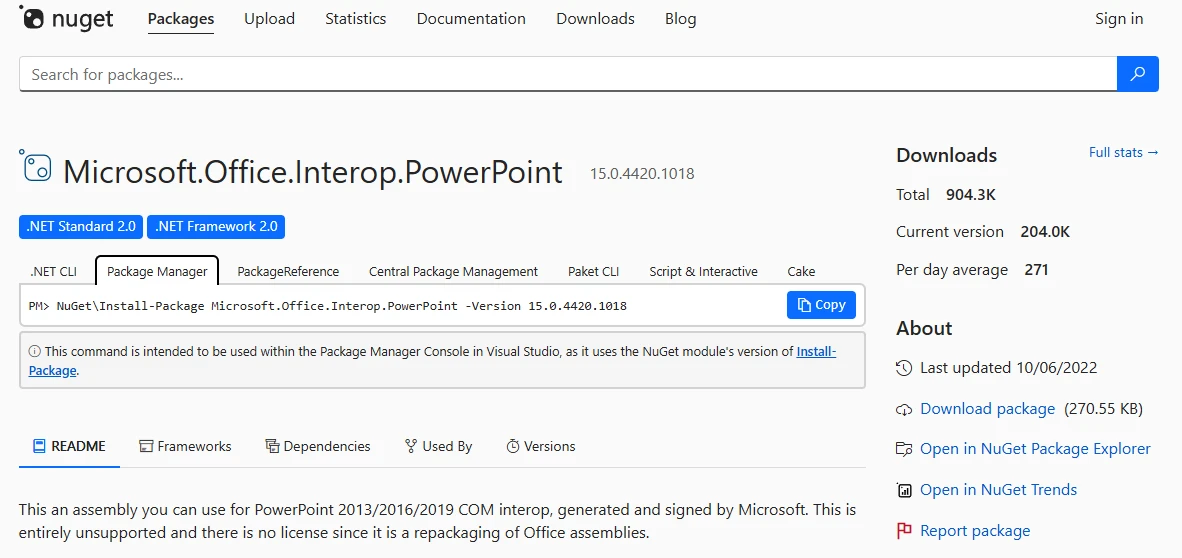Select the PackageReference tab
The height and width of the screenshot is (558, 1182).
pyautogui.click(x=288, y=271)
